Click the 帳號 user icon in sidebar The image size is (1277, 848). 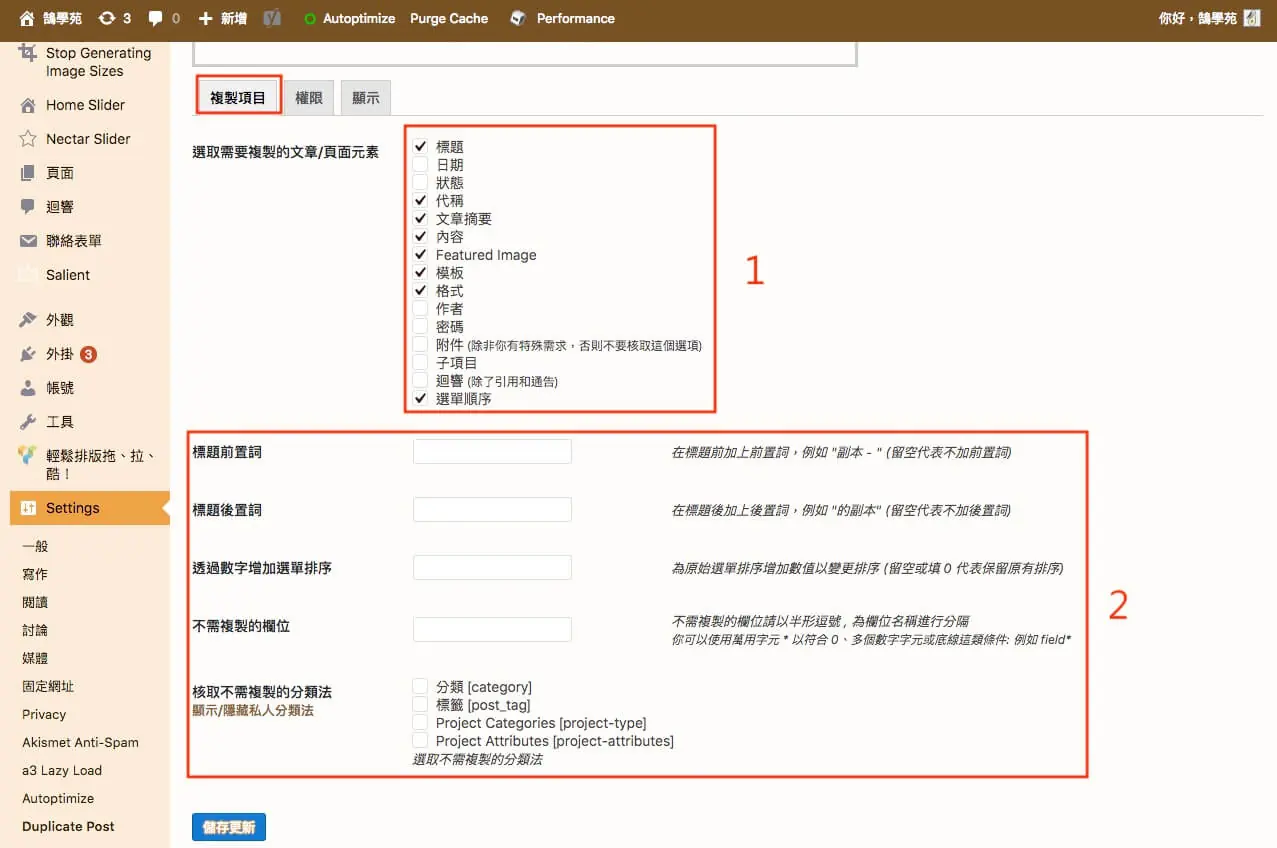click(28, 388)
